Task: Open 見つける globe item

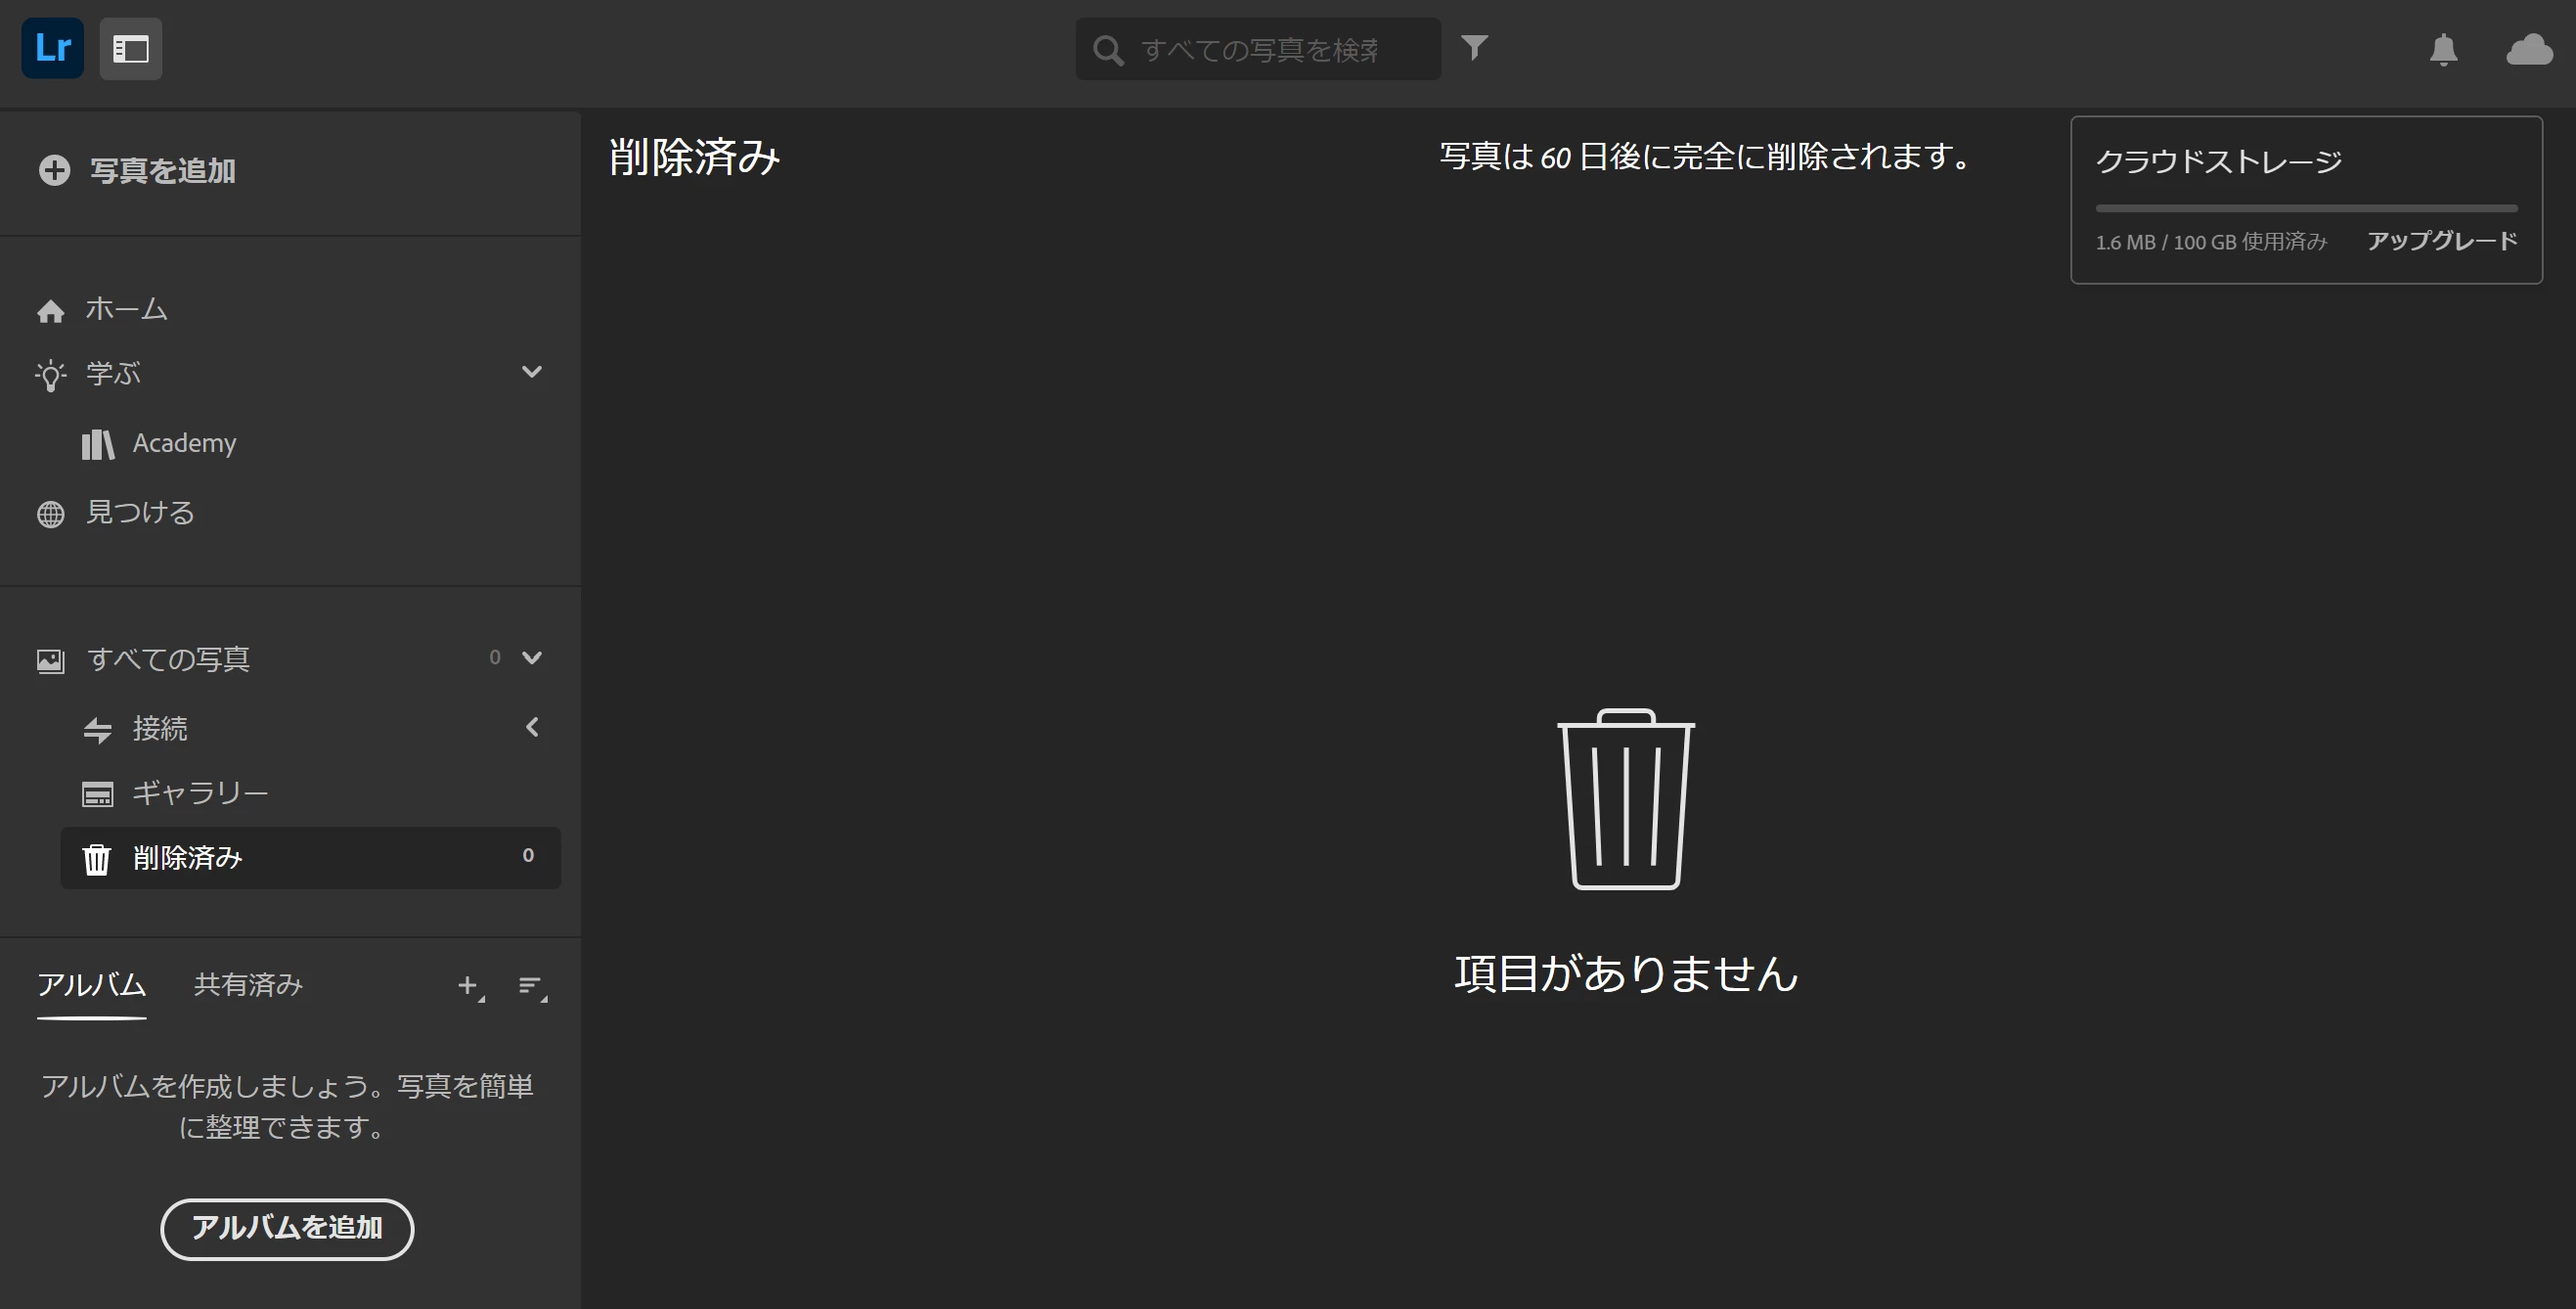Action: point(140,513)
